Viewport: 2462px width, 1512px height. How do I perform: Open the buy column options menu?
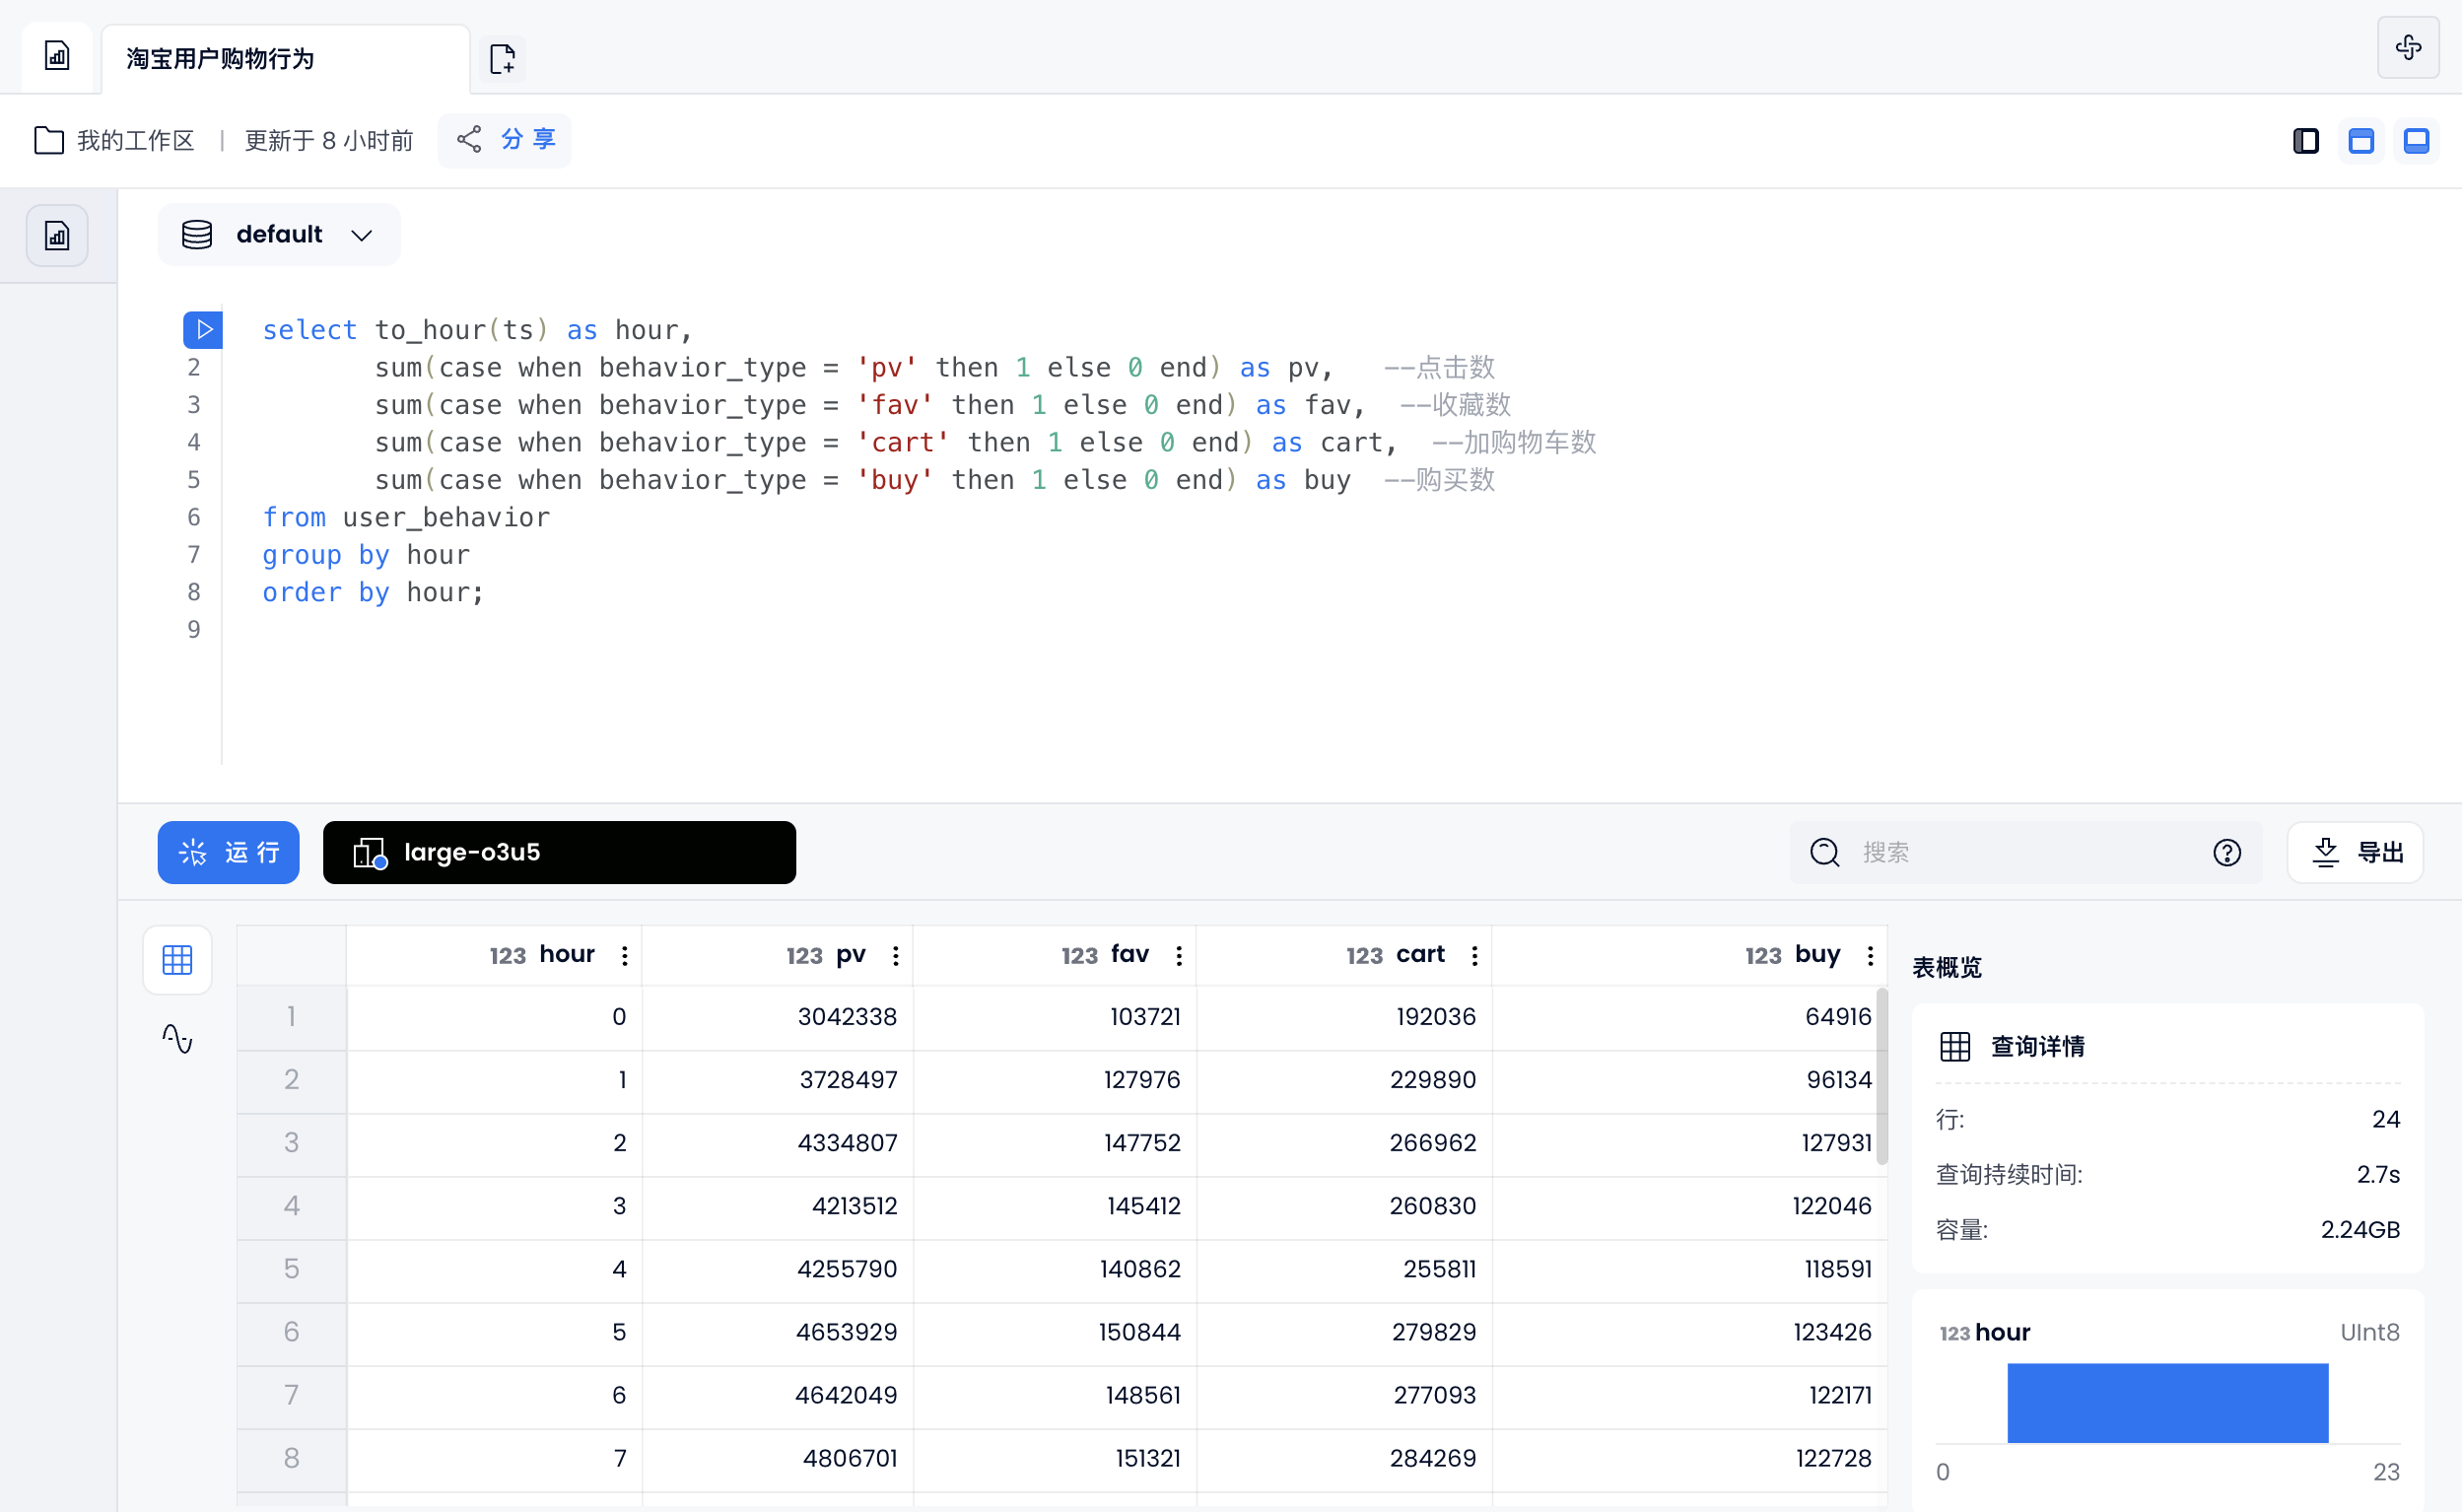[1871, 956]
